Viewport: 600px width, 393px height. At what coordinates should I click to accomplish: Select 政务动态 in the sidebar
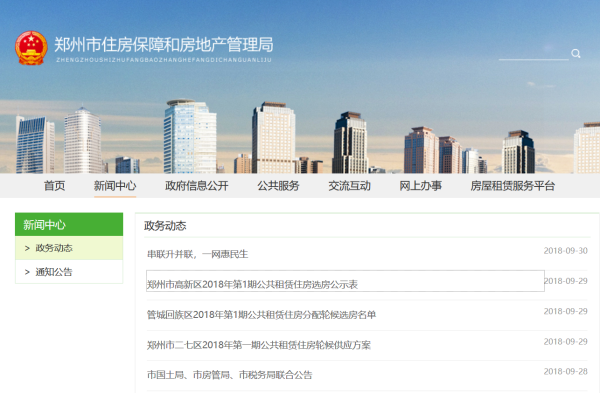coord(69,248)
